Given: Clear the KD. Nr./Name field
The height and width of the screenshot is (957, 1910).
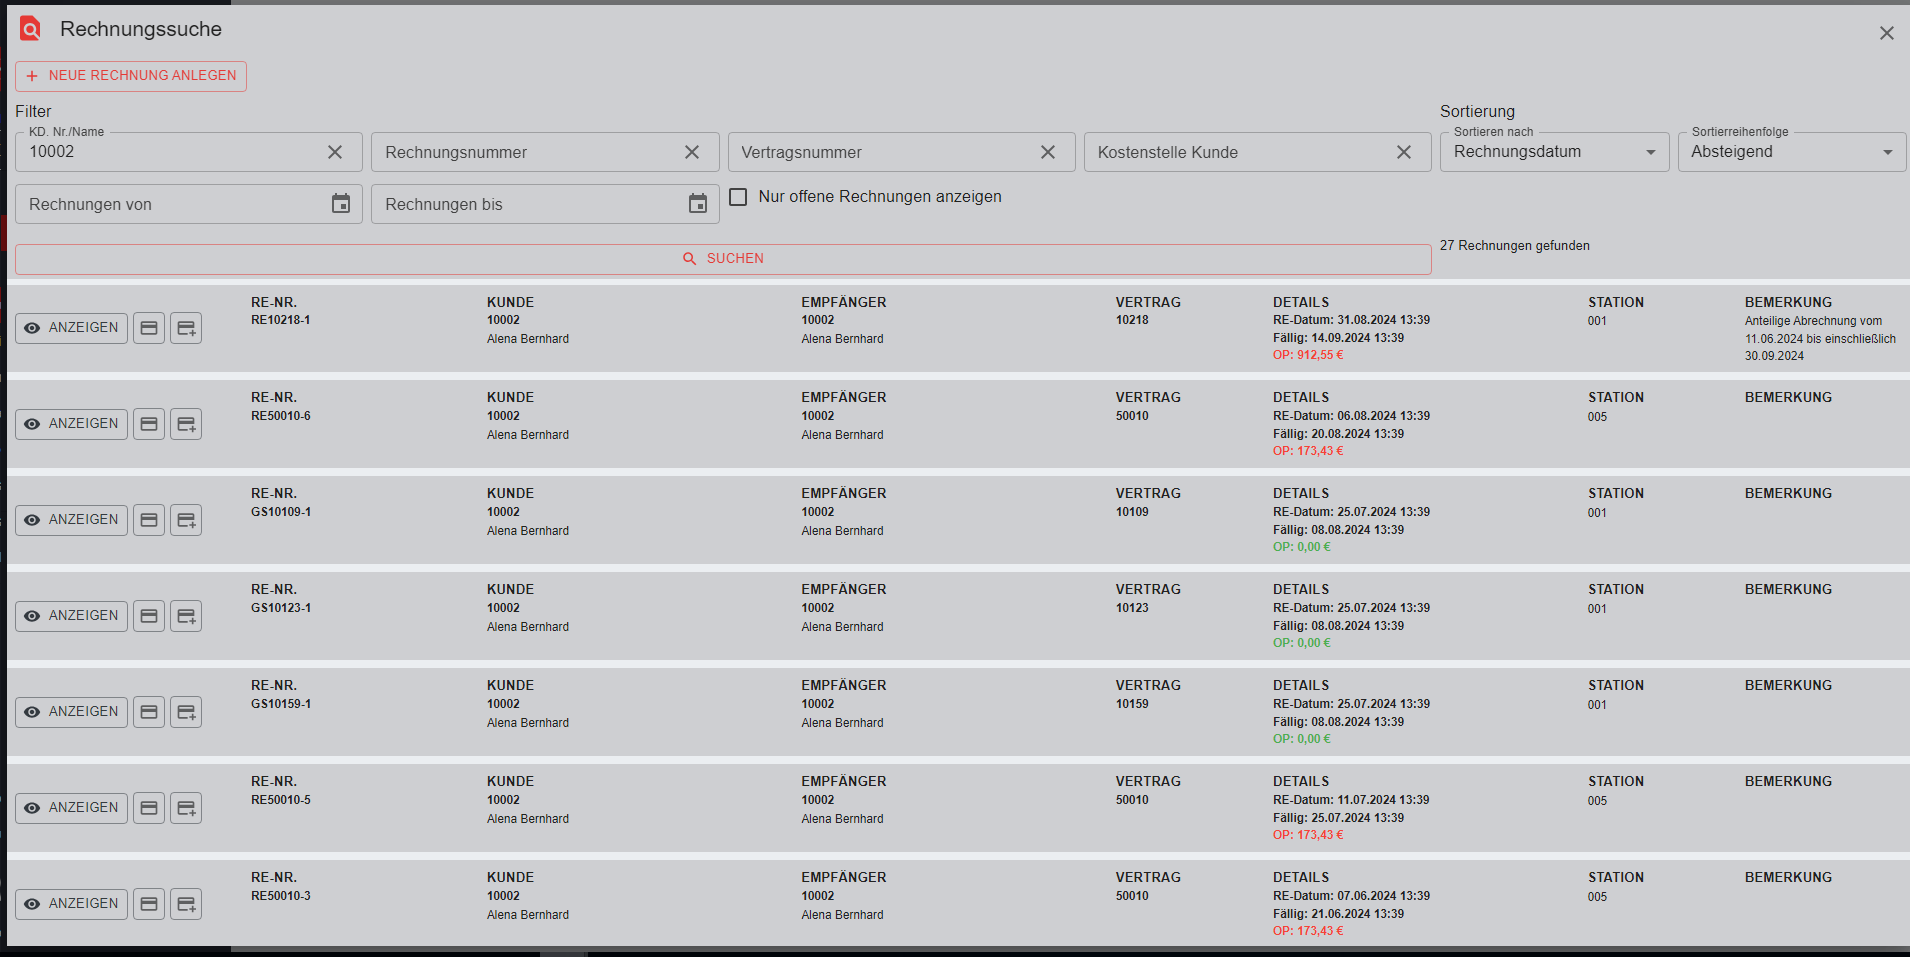Looking at the screenshot, I should 335,152.
